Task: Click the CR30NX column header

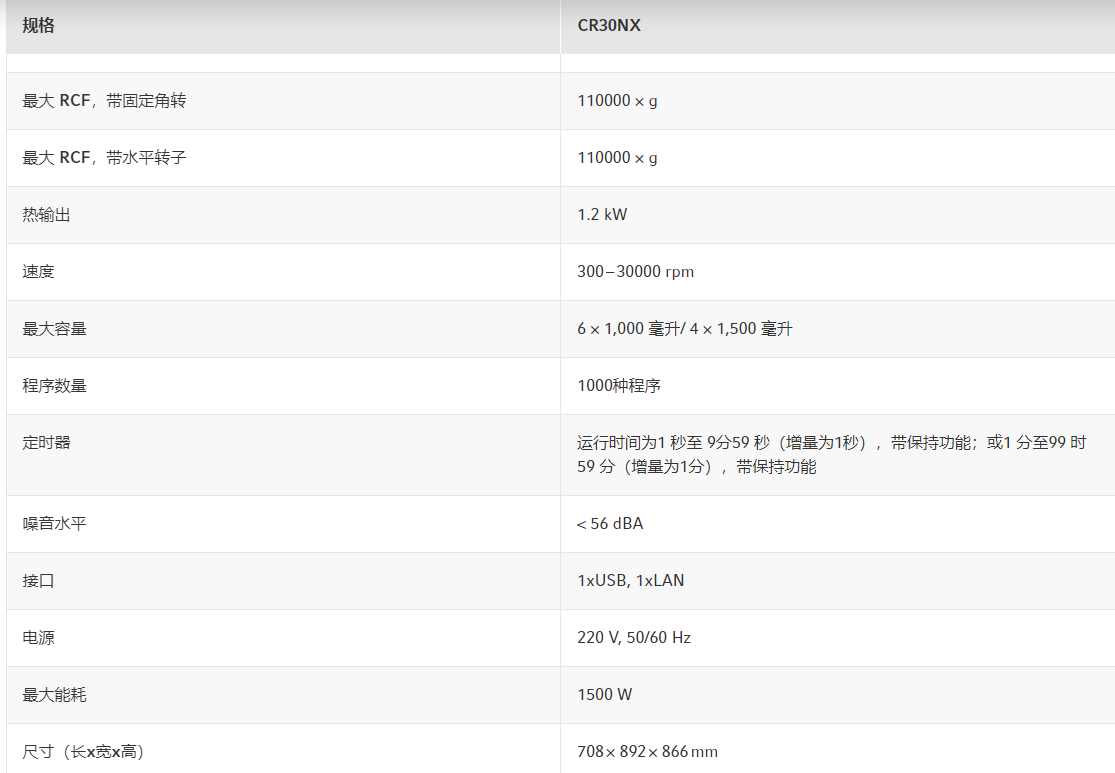Action: click(x=609, y=26)
